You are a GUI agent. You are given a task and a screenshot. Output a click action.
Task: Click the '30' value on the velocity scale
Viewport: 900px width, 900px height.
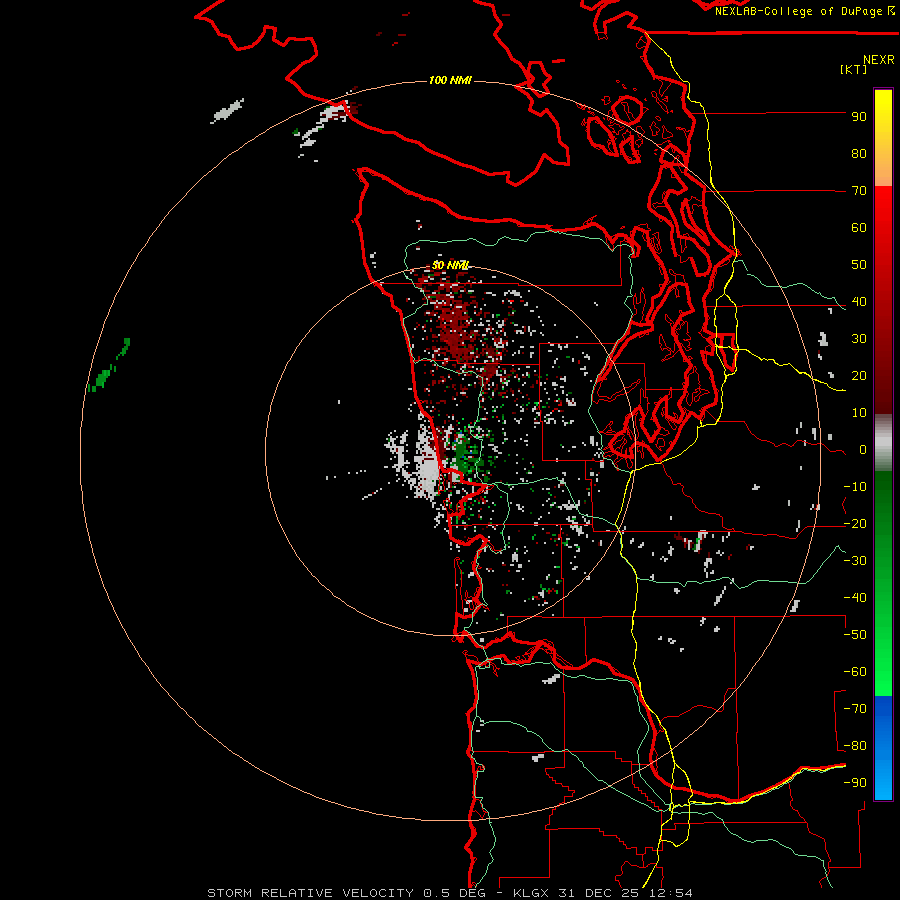point(859,339)
